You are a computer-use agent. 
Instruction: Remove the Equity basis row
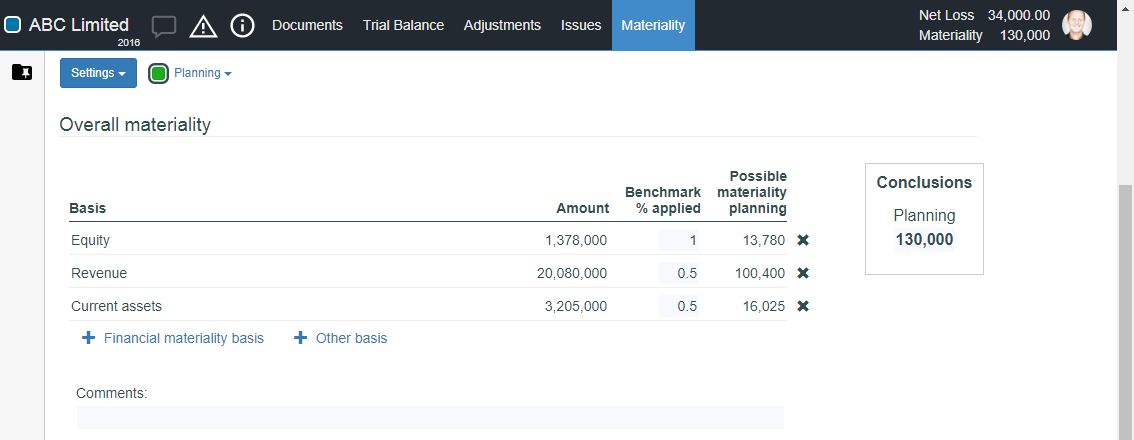pos(803,240)
